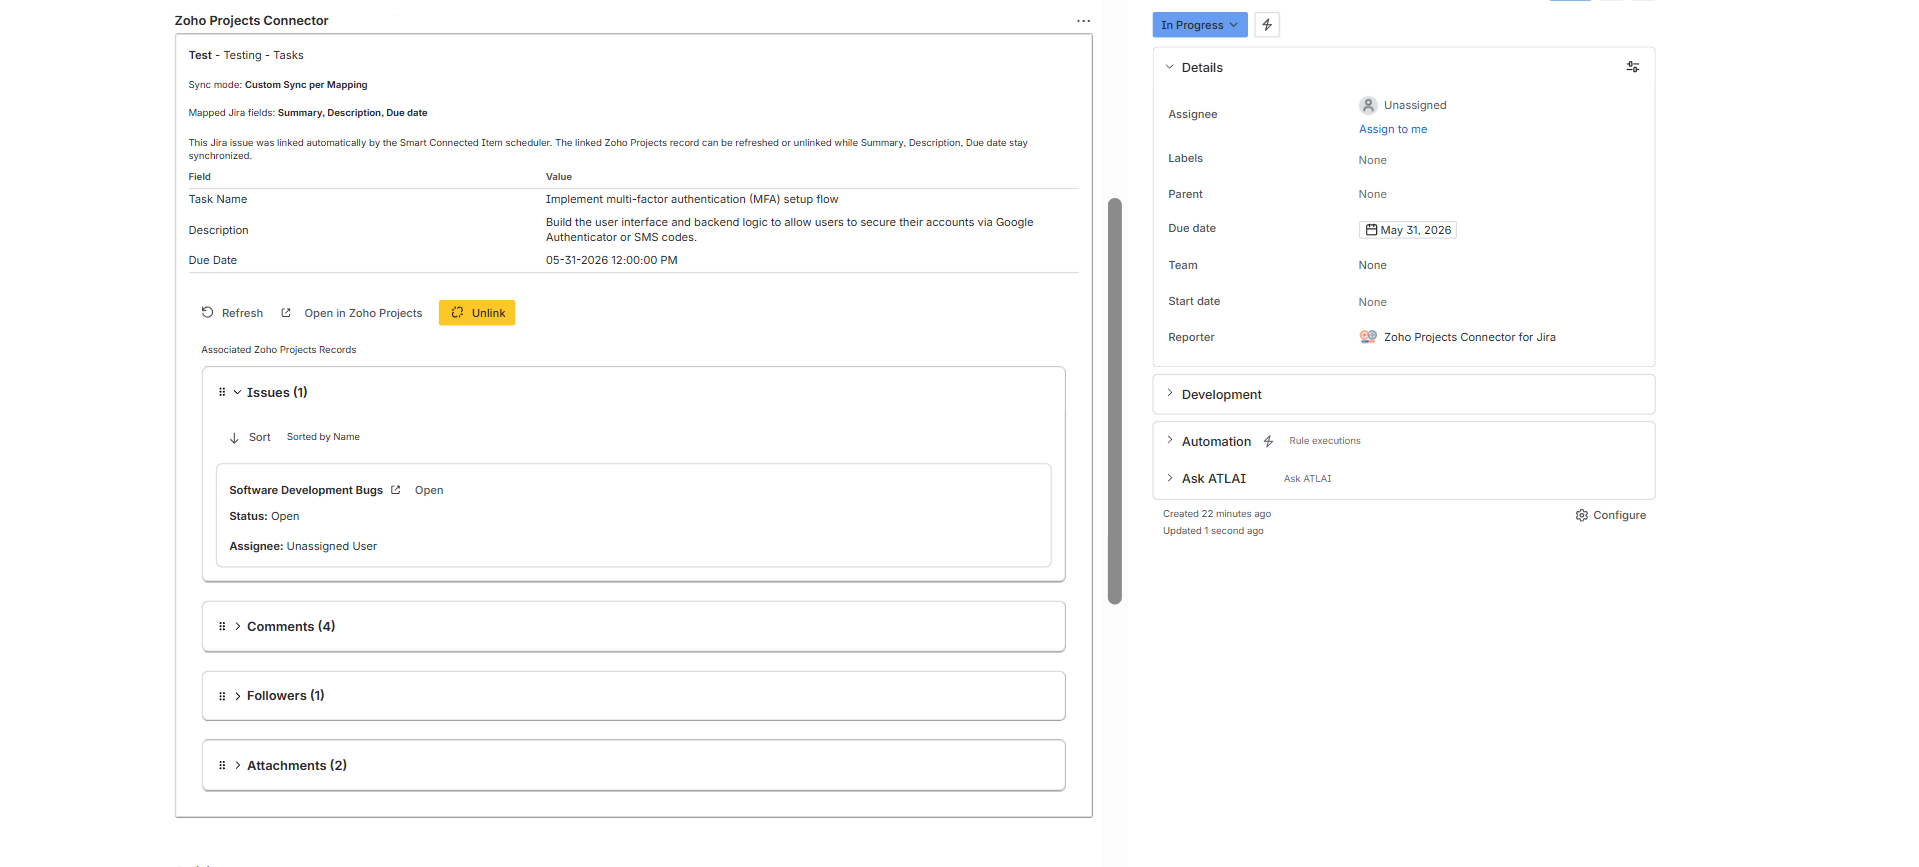1919x867 pixels.
Task: Open the Zoho Projects Connector more options menu
Action: click(1083, 21)
